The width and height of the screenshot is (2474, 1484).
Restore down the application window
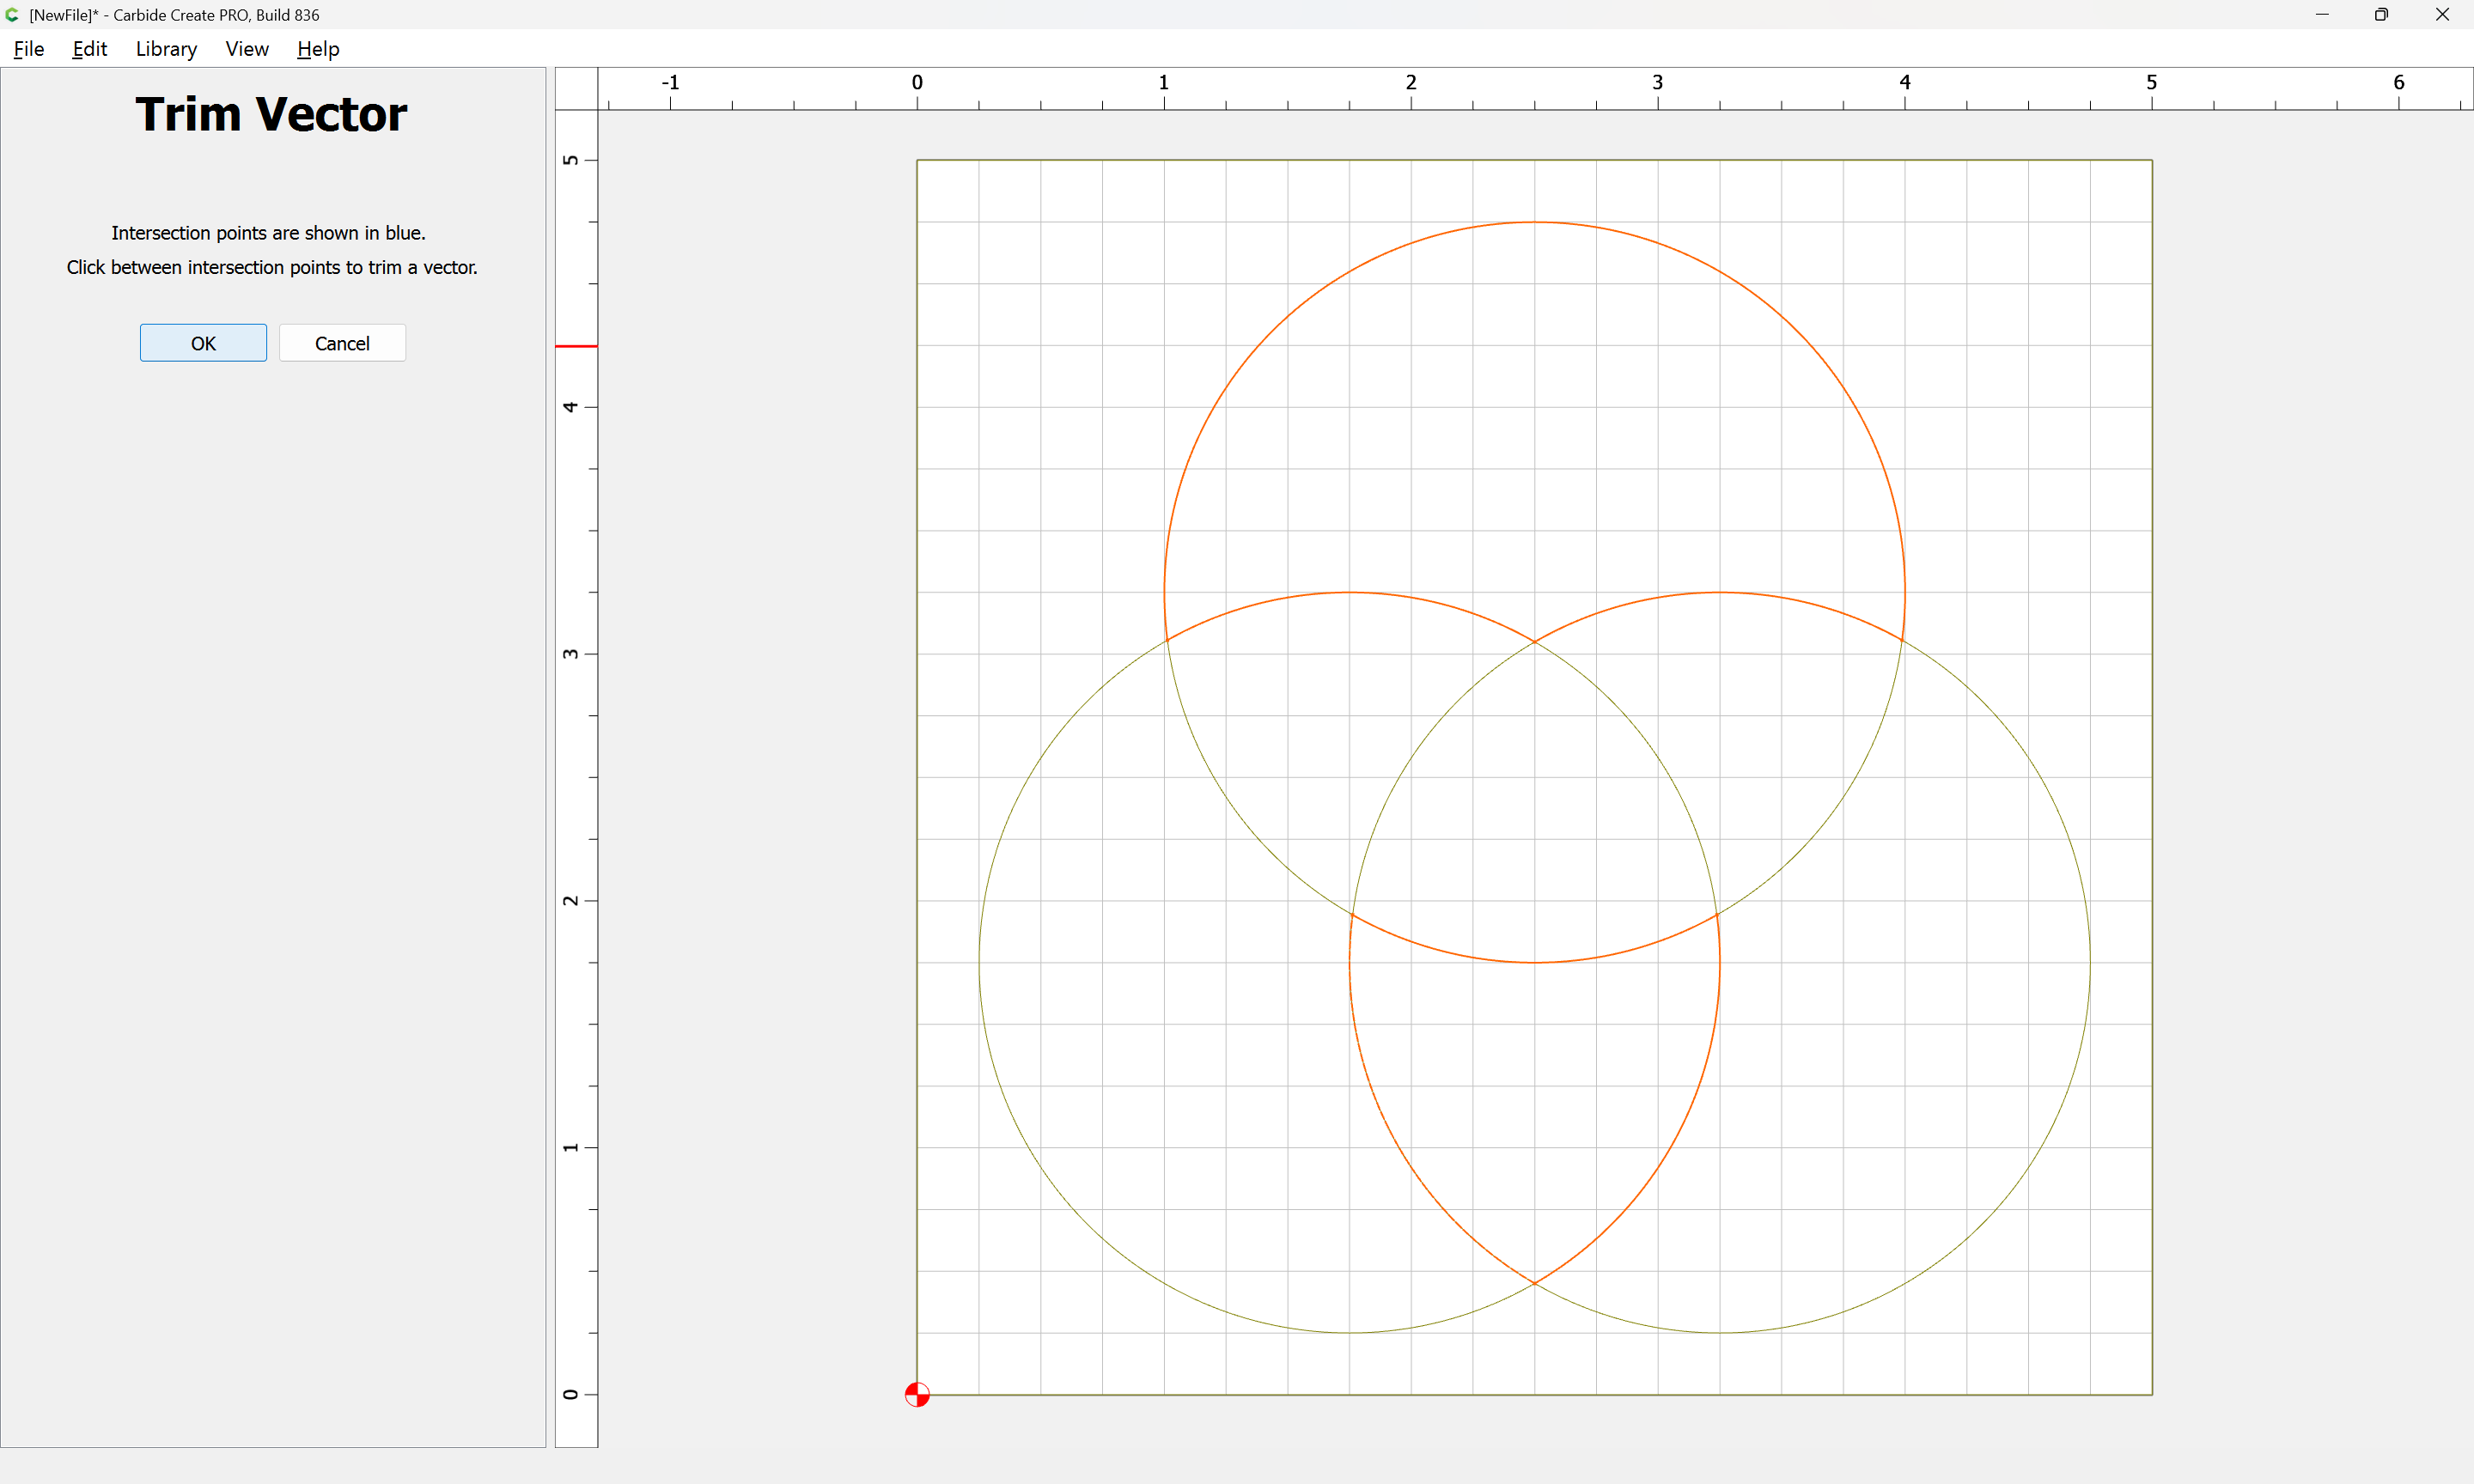pos(2381,15)
